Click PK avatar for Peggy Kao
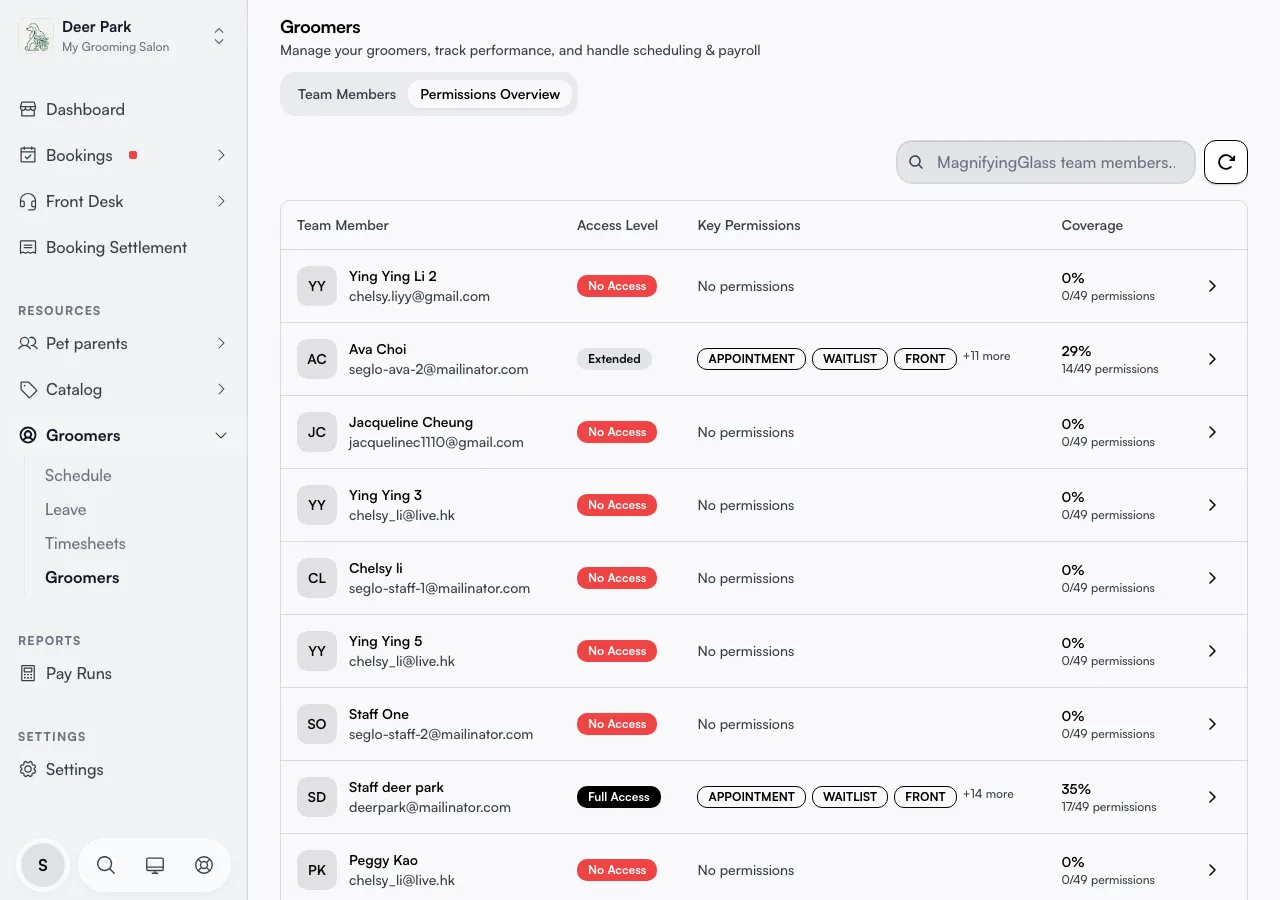Viewport: 1280px width, 900px height. click(x=317, y=870)
